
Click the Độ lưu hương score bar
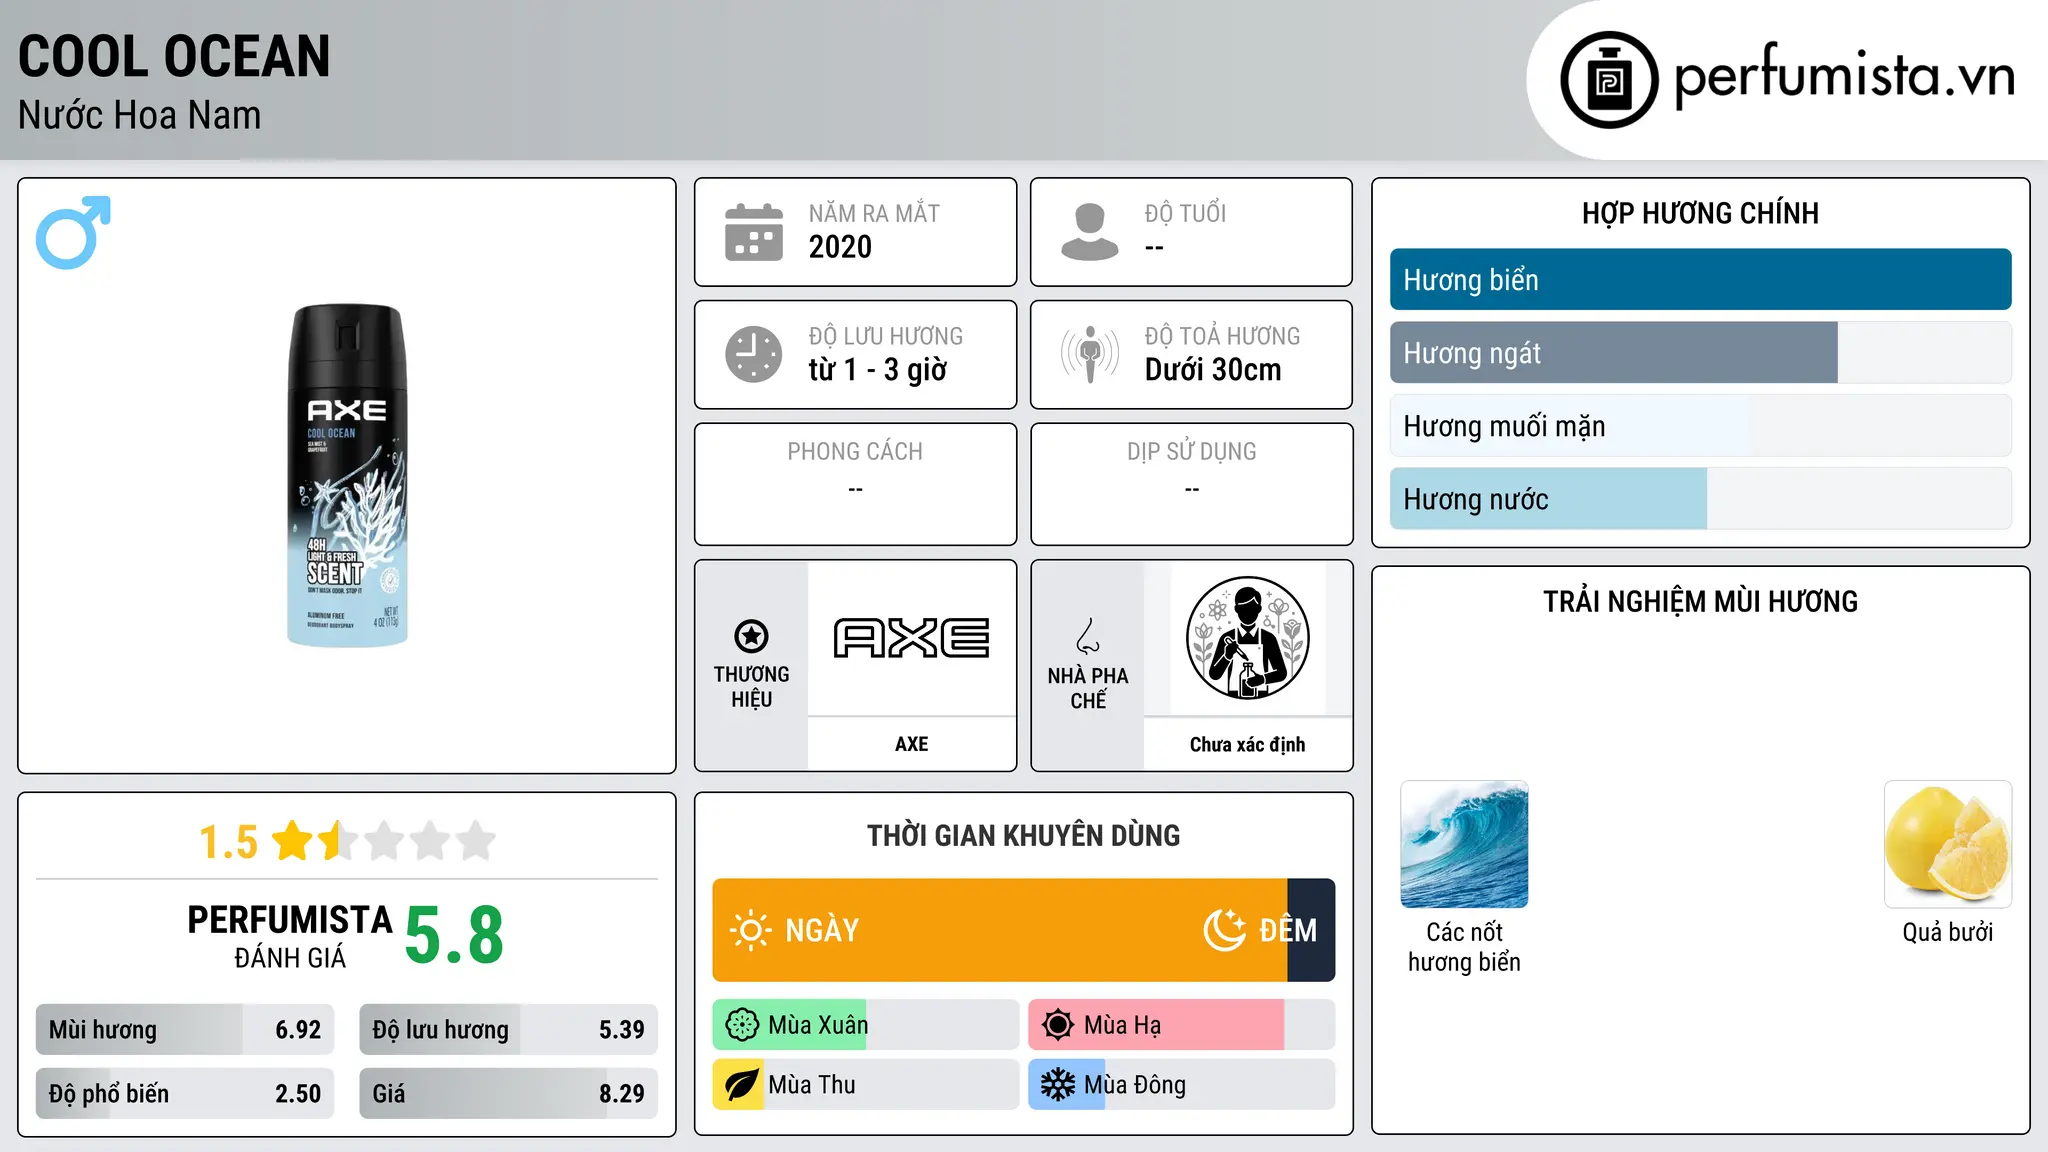(x=508, y=1030)
